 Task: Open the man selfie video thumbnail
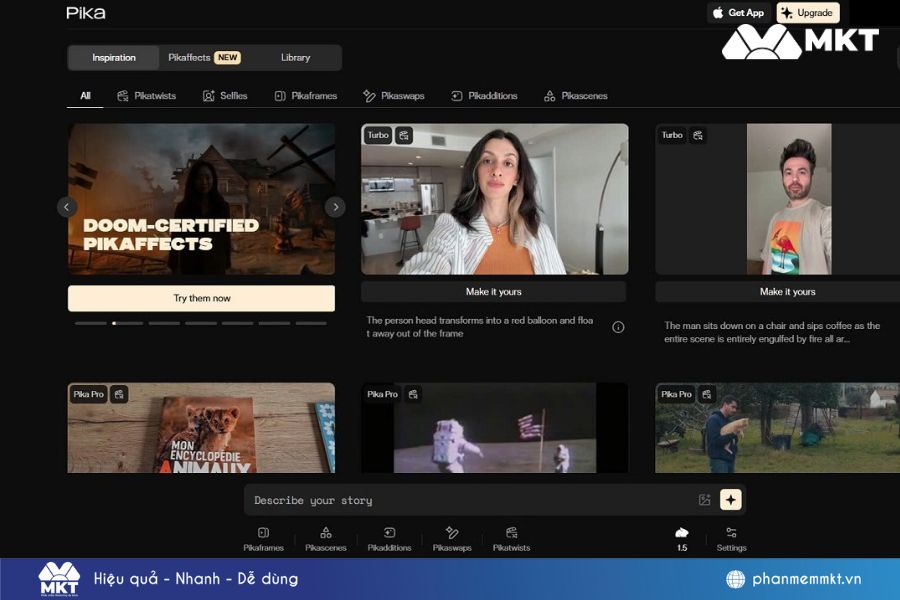[778, 199]
